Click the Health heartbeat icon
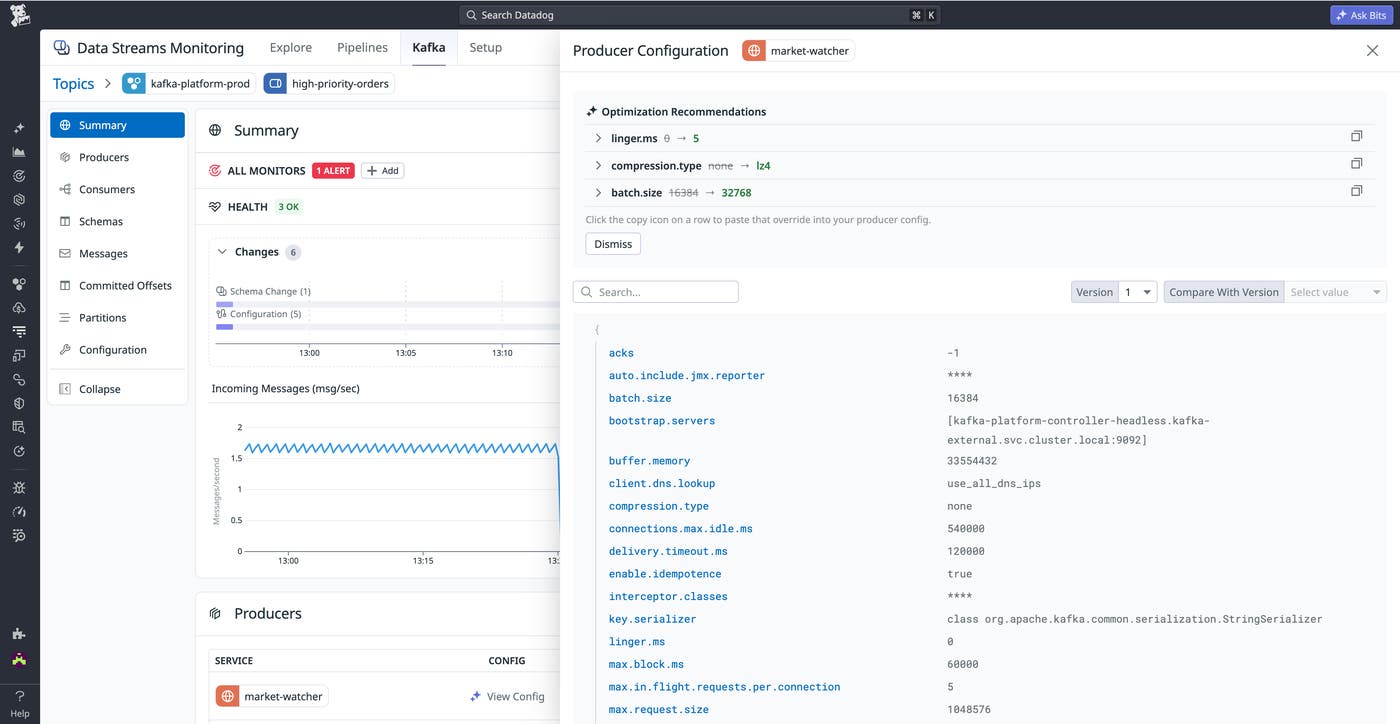 pos(215,207)
